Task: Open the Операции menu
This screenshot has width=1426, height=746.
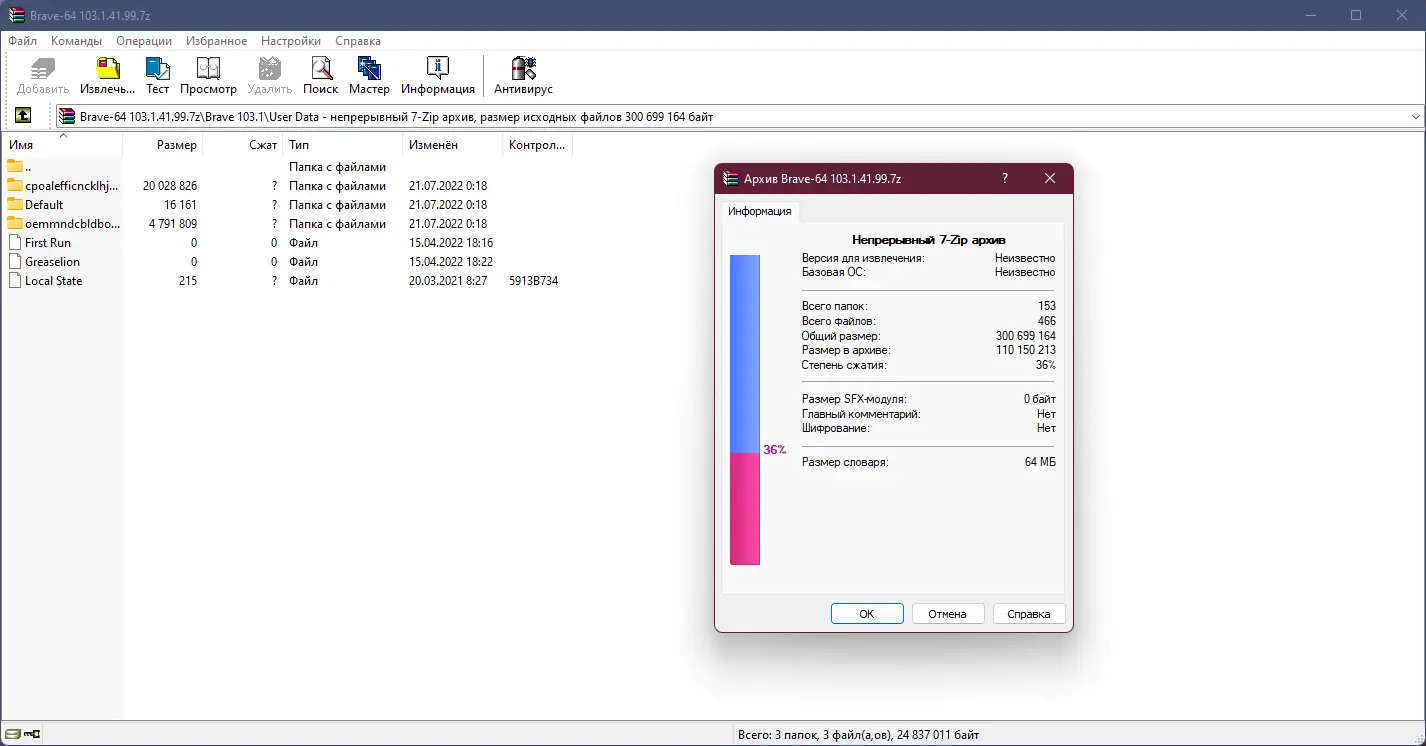Action: point(144,41)
